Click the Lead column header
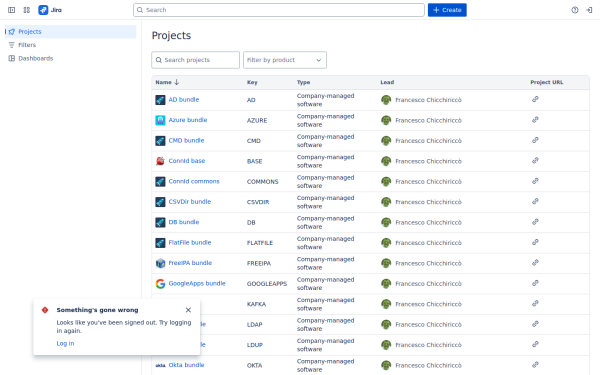Viewport: 600px width, 375px height. 387,82
